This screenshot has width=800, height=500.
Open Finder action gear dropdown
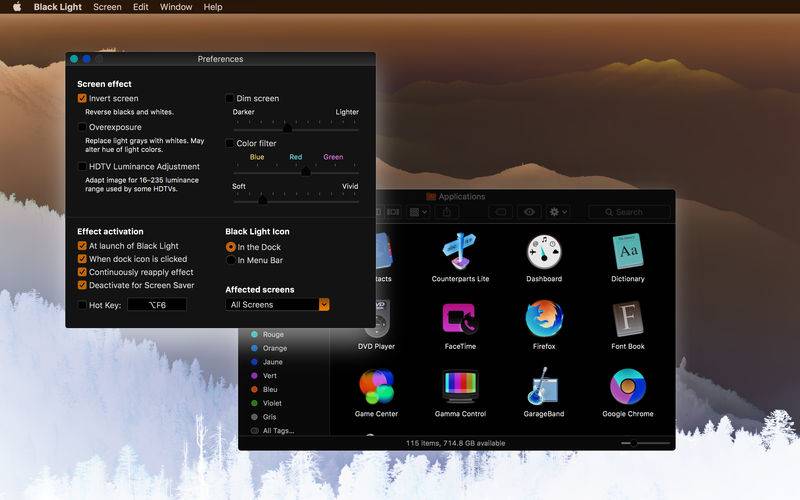[x=558, y=212]
